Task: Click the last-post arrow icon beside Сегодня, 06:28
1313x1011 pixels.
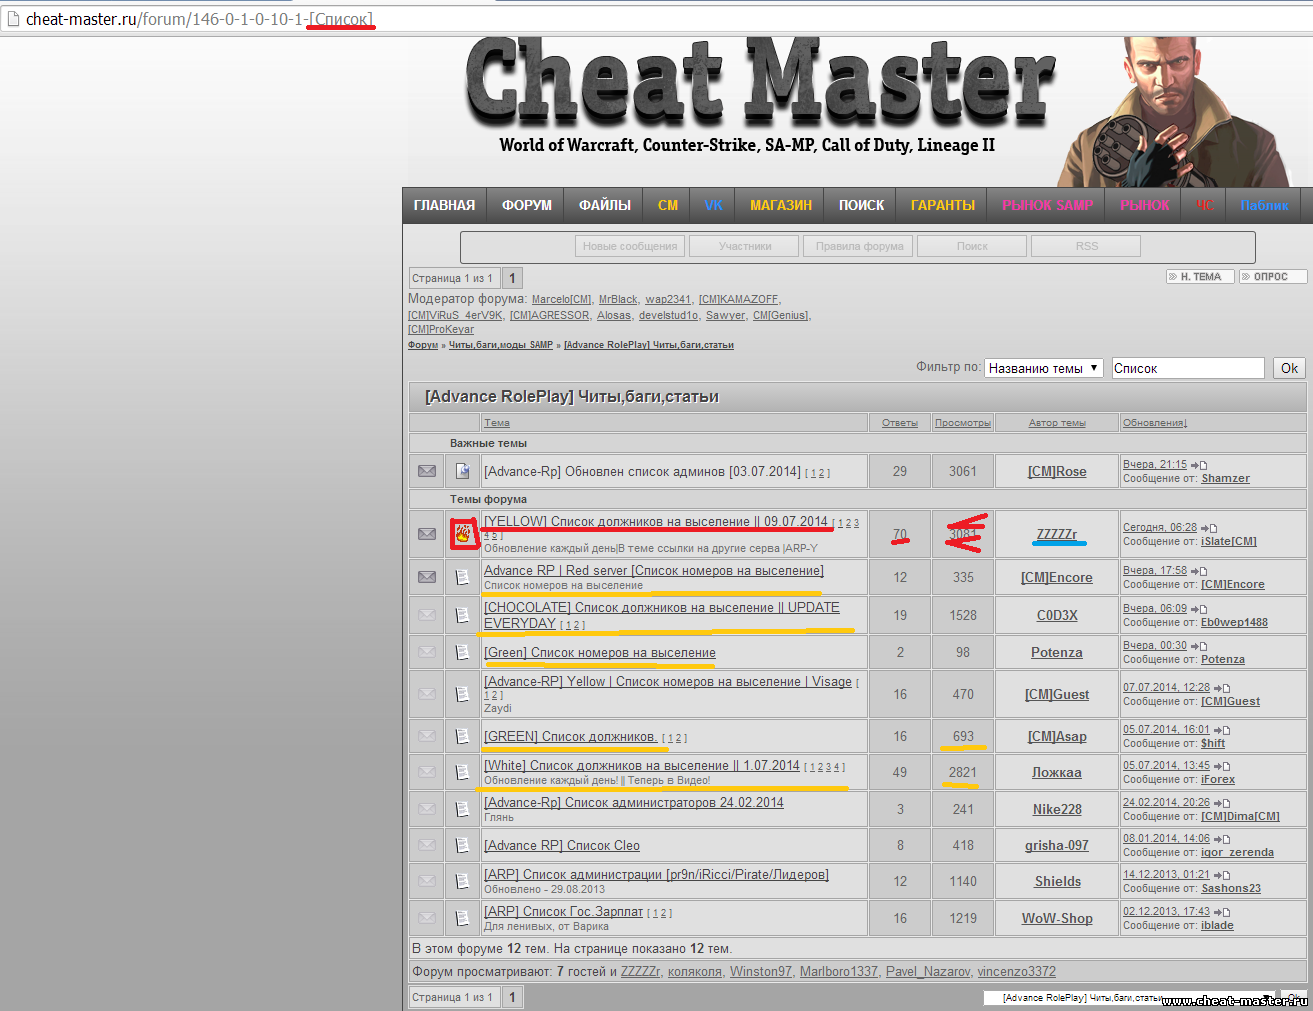Action: point(1209,528)
